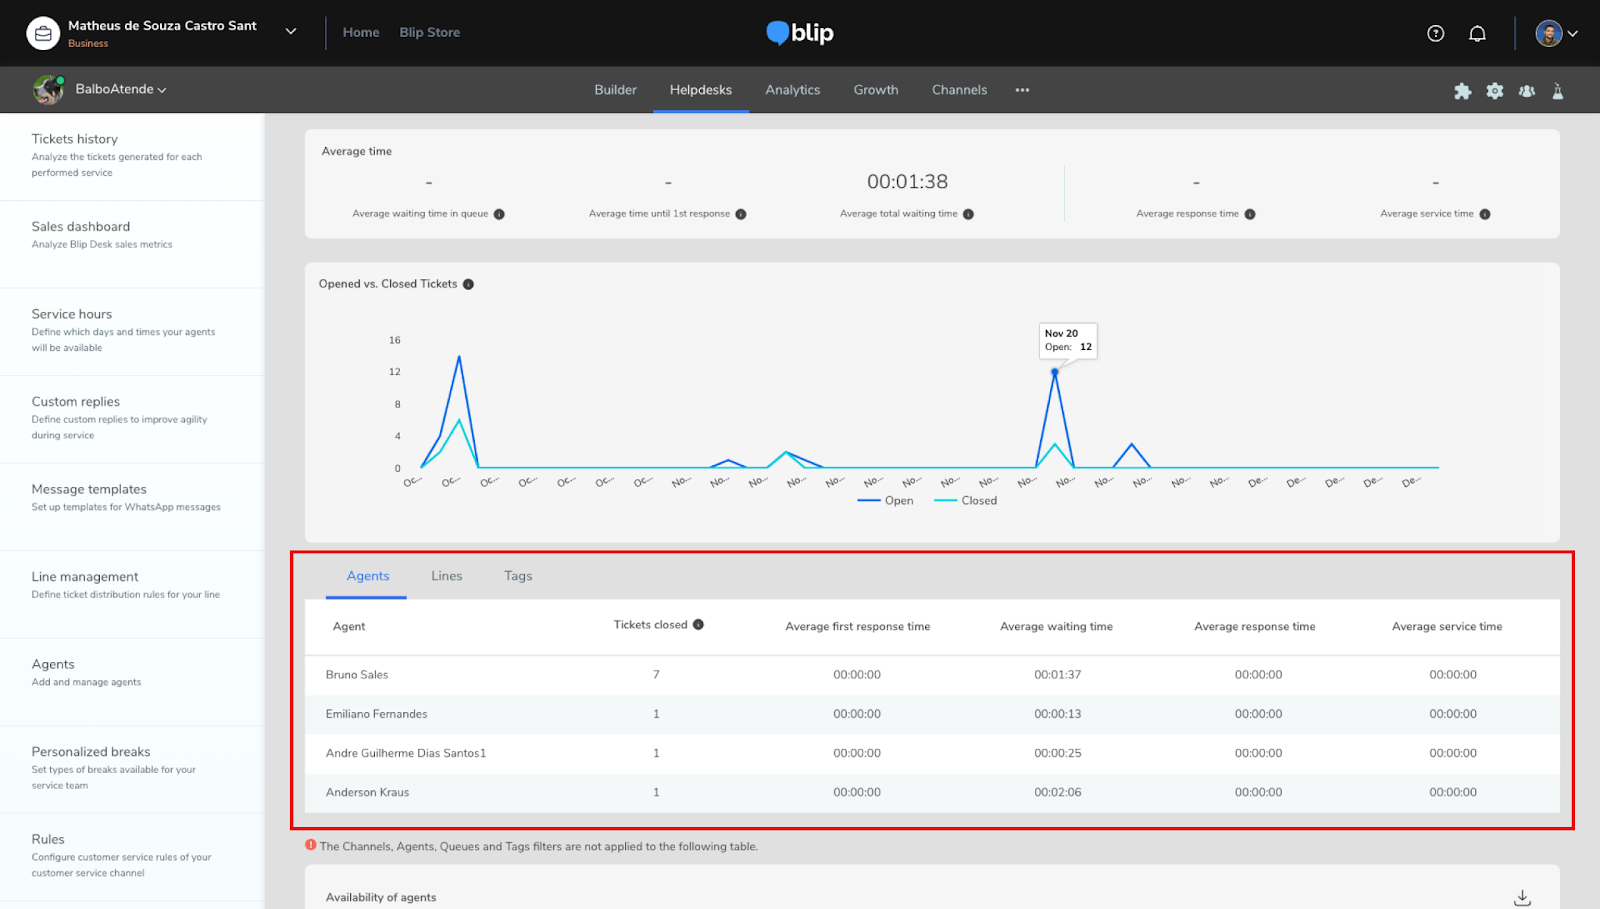Expand the BalboAtende bot selector

120,89
